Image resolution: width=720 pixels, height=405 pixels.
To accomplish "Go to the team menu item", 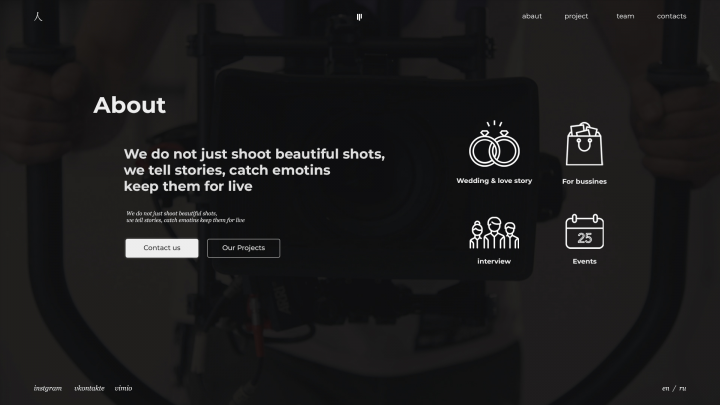I will (x=625, y=16).
